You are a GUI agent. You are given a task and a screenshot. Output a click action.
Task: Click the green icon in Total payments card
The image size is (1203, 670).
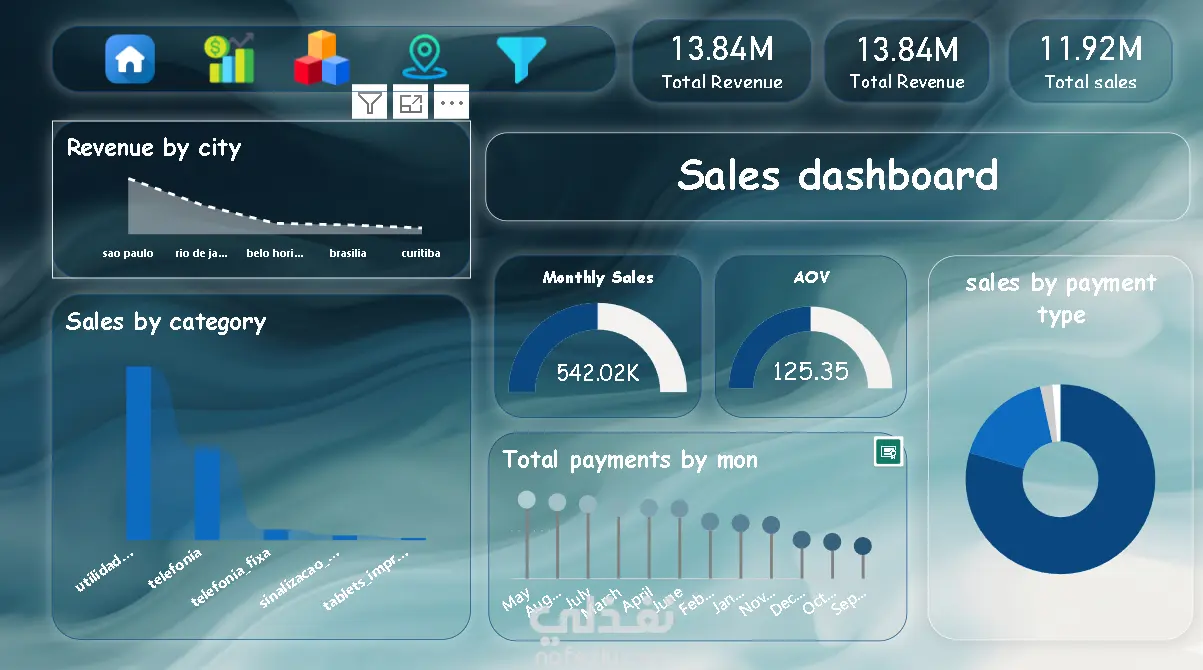(888, 452)
